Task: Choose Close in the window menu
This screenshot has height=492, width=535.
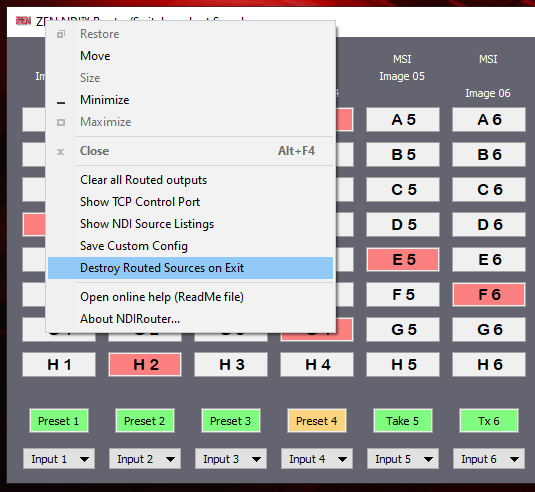Action: pyautogui.click(x=190, y=151)
